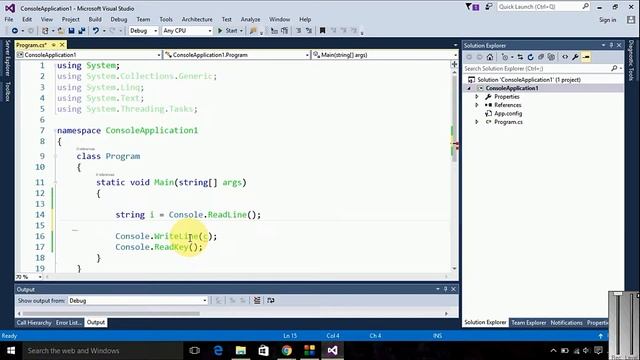Open the ConsoleApplication1 project navigation dropdown
The height and width of the screenshot is (360, 640).
(89, 55)
